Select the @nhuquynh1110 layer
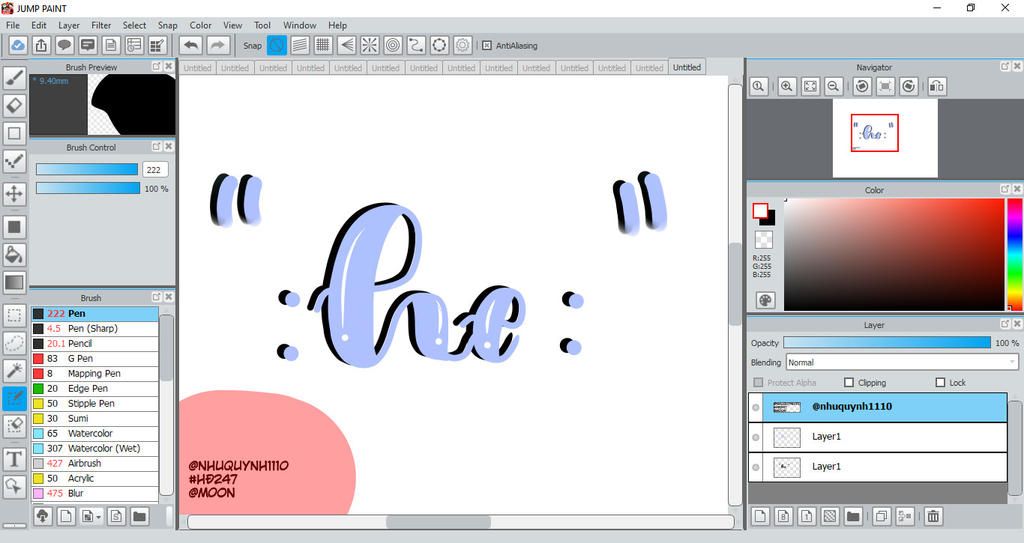 [878, 407]
